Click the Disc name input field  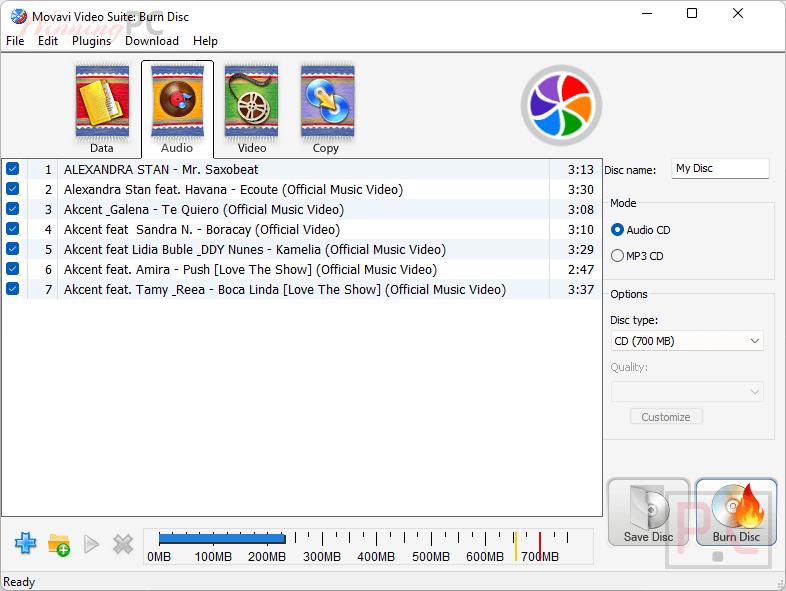pyautogui.click(x=720, y=168)
